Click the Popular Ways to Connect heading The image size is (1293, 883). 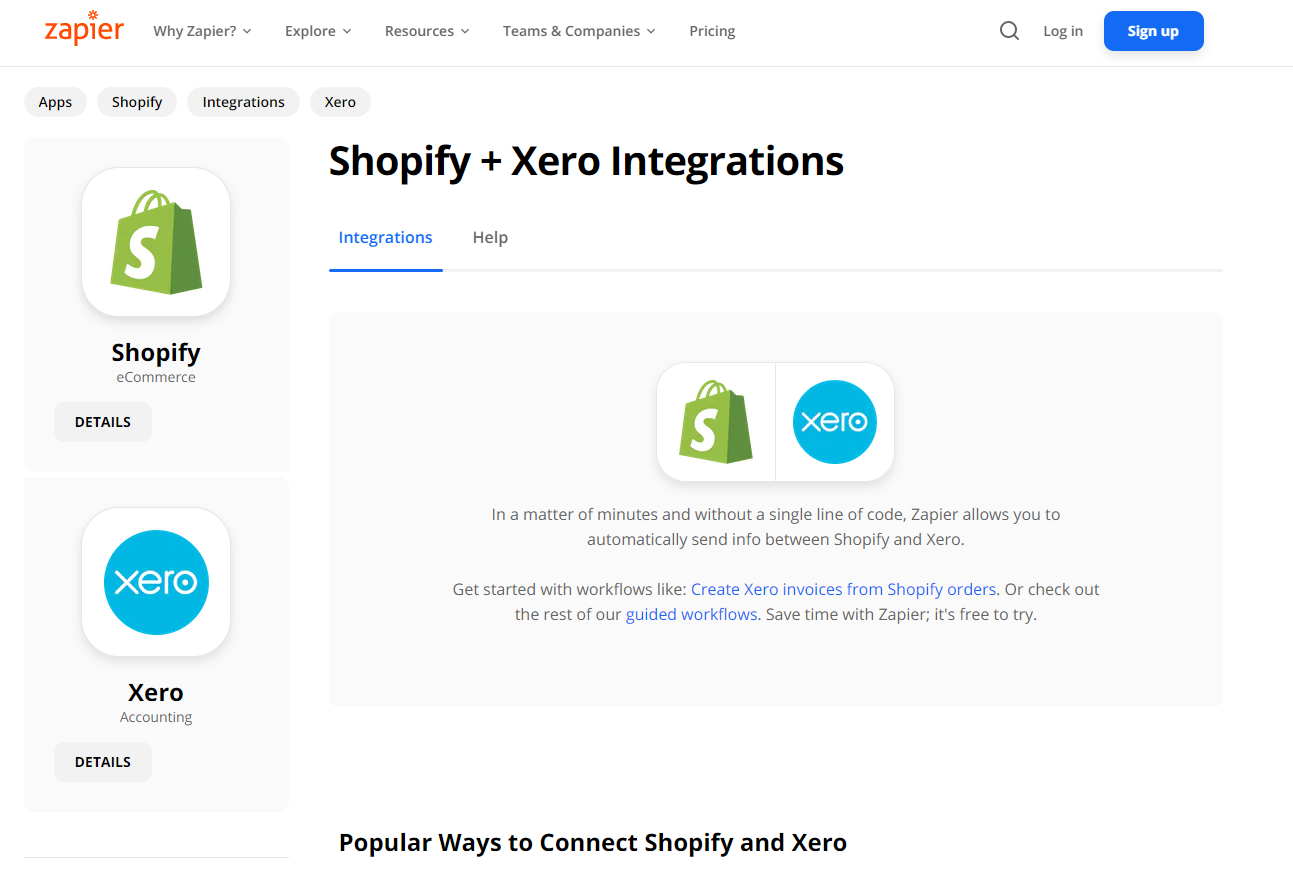[593, 843]
